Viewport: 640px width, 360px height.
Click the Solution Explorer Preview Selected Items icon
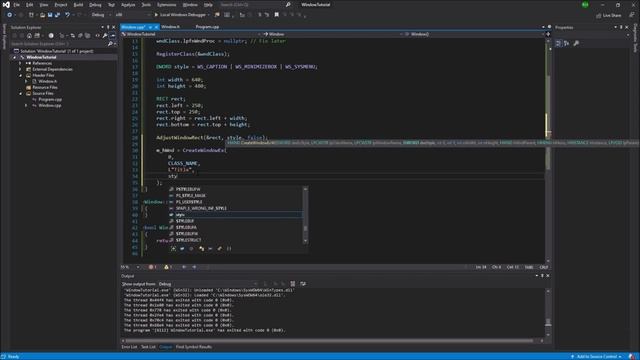tap(113, 36)
